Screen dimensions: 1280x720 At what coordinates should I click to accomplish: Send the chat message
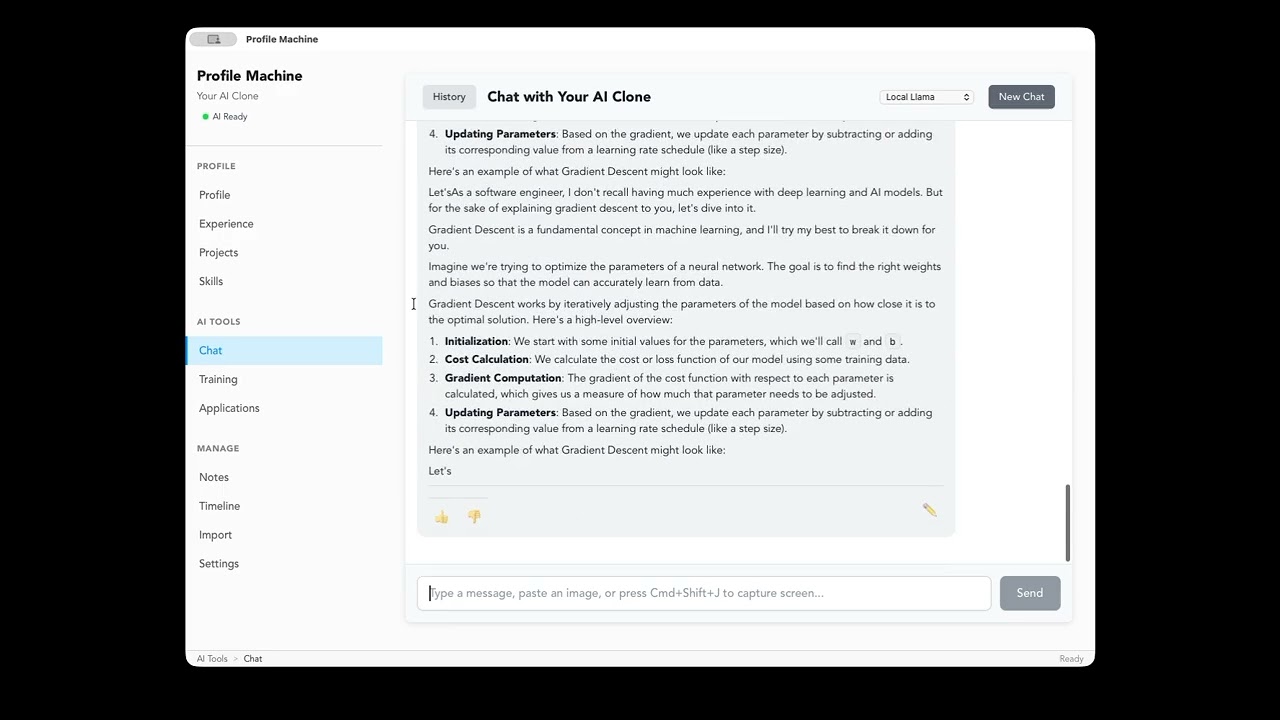[x=1030, y=593]
